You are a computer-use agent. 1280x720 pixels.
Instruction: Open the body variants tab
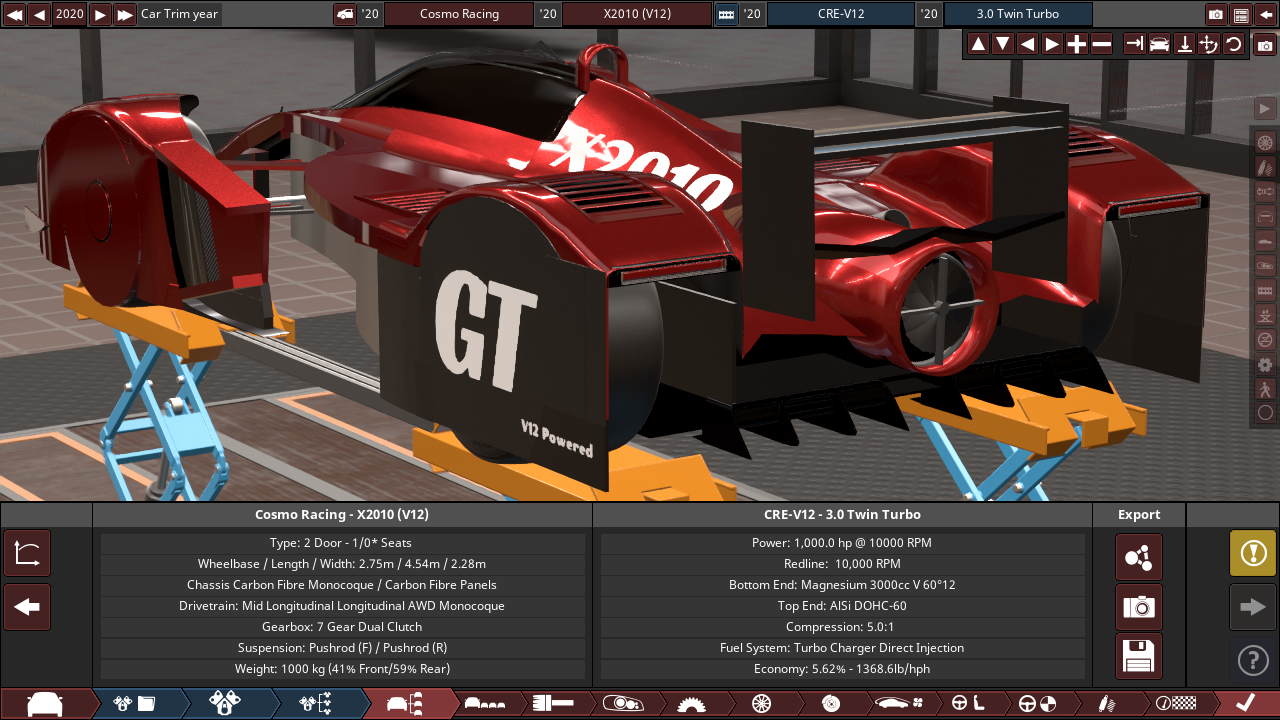485,703
